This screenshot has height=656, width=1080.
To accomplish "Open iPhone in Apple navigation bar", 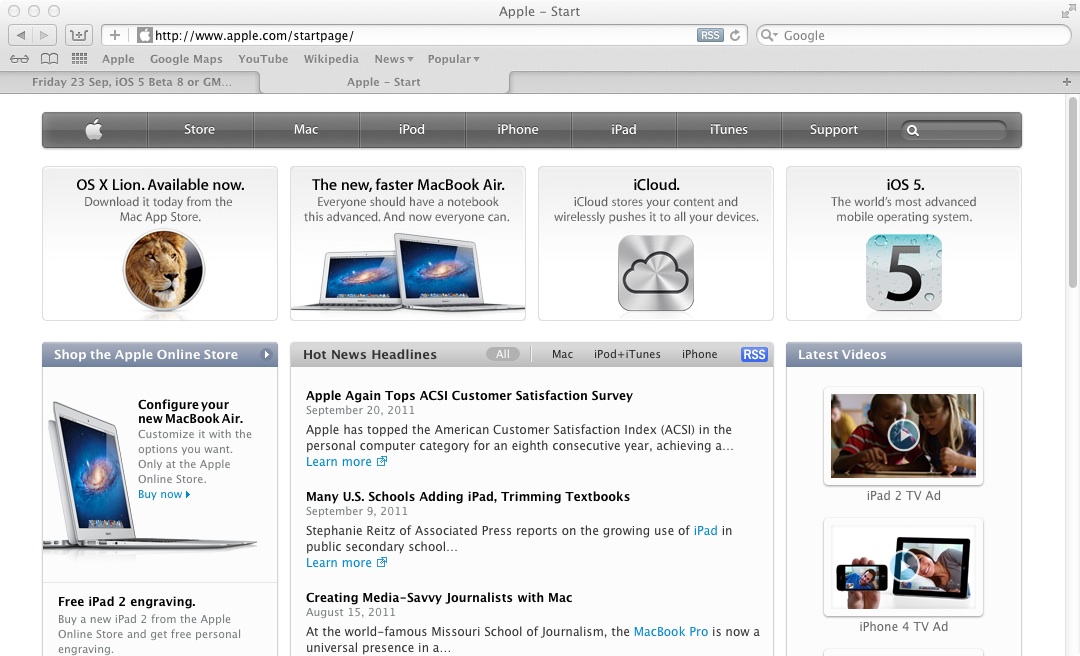I will click(518, 130).
